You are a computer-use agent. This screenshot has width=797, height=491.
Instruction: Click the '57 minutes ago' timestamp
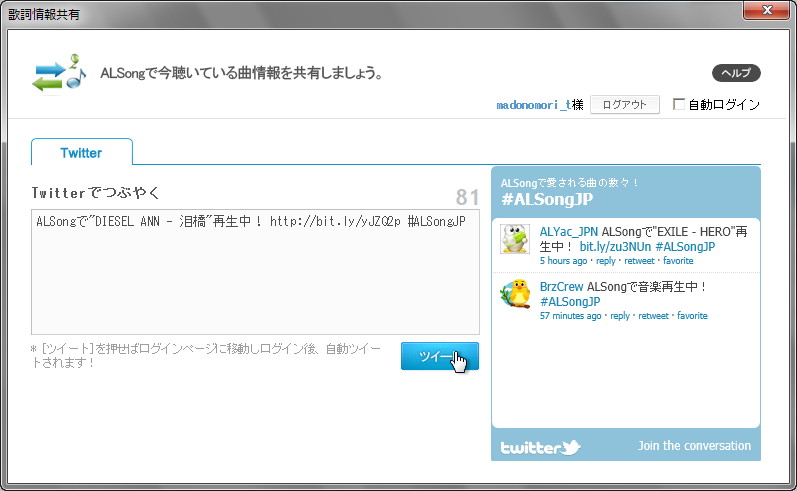click(x=570, y=316)
